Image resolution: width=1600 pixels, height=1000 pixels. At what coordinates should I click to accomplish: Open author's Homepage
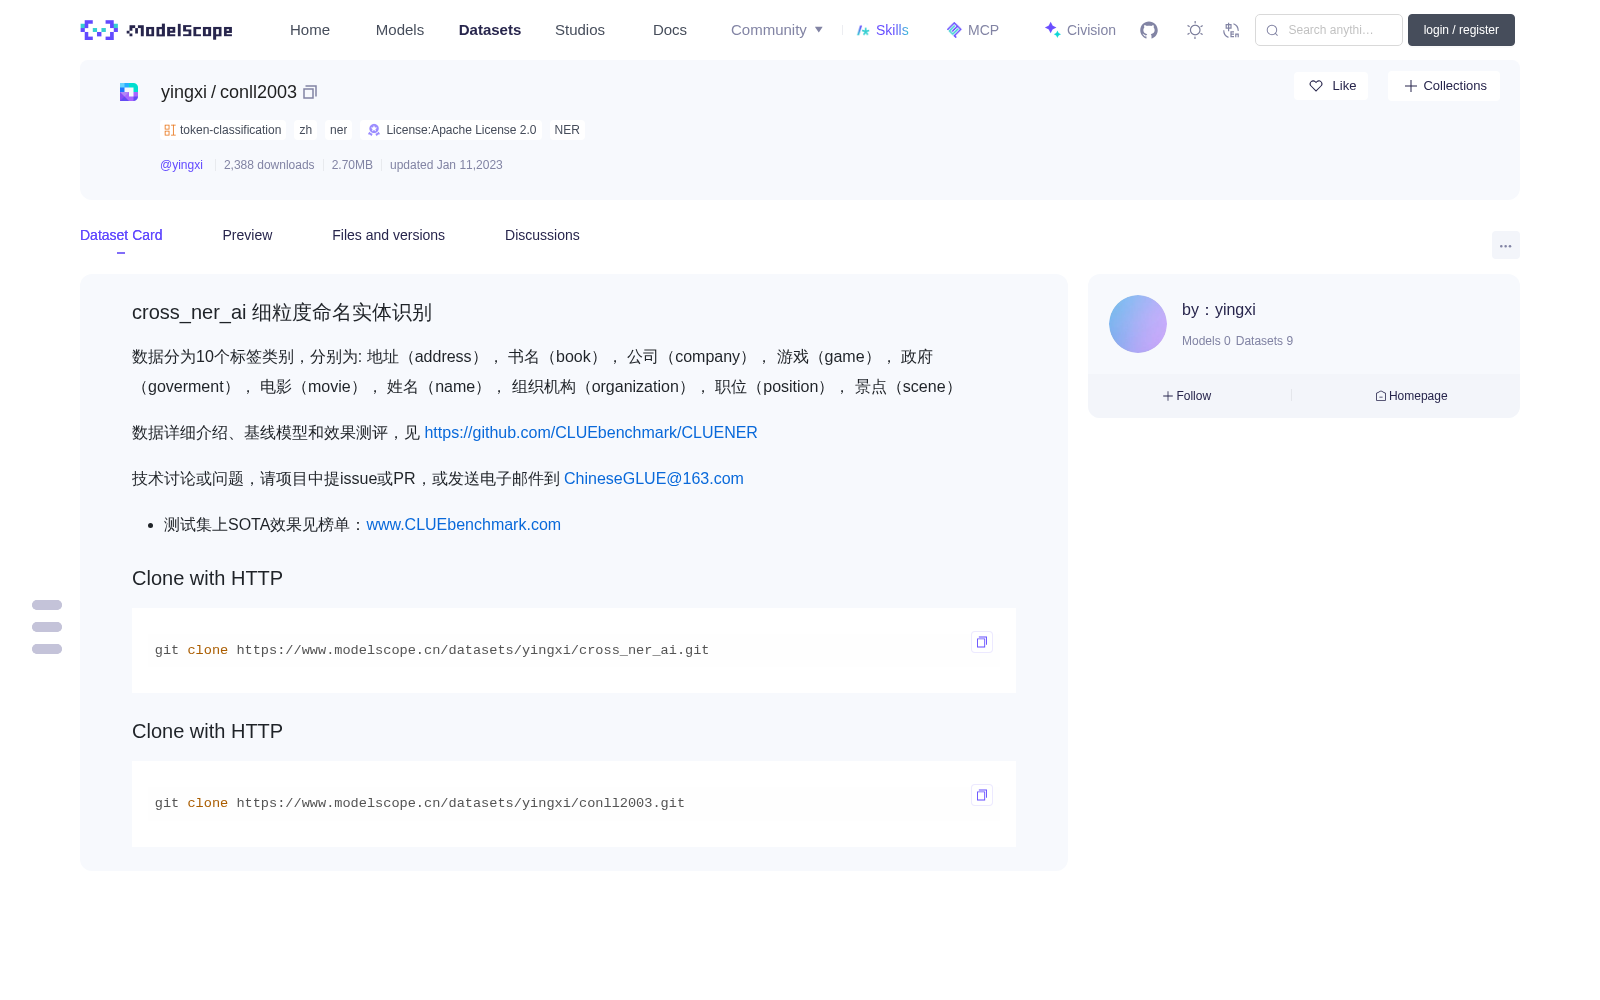1411,396
